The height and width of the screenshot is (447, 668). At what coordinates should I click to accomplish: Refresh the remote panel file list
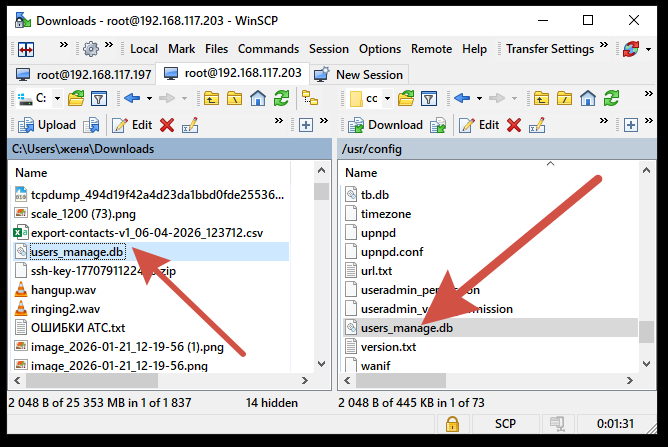point(611,99)
